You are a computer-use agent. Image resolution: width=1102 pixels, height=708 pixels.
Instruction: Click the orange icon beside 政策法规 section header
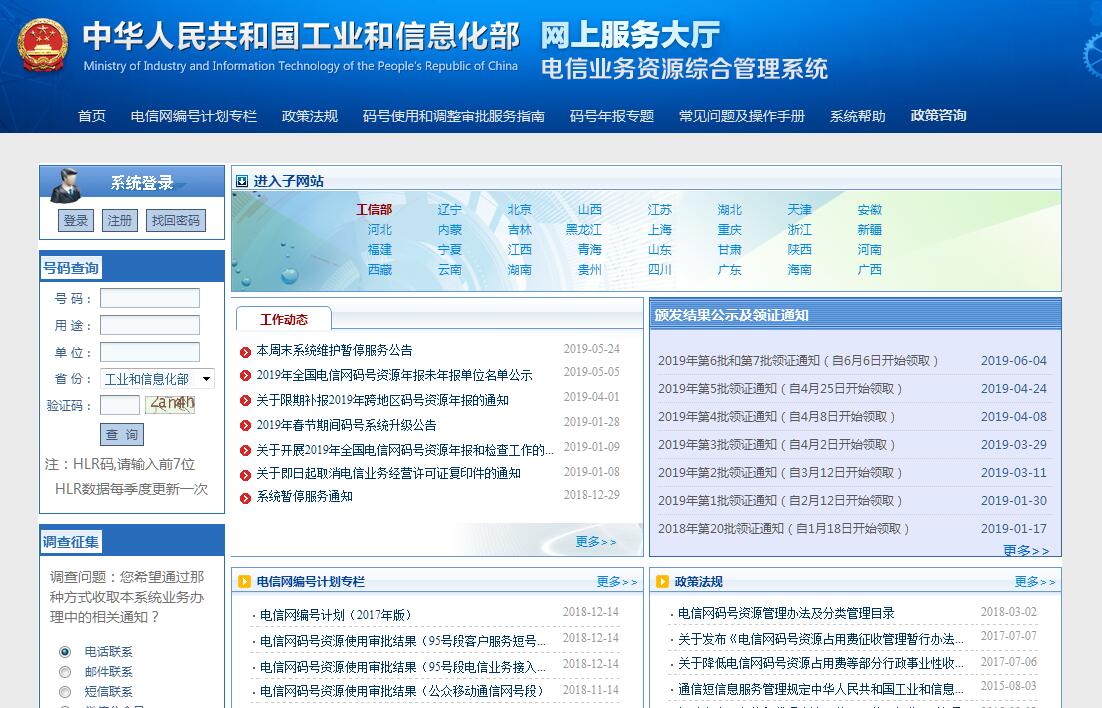(x=662, y=582)
